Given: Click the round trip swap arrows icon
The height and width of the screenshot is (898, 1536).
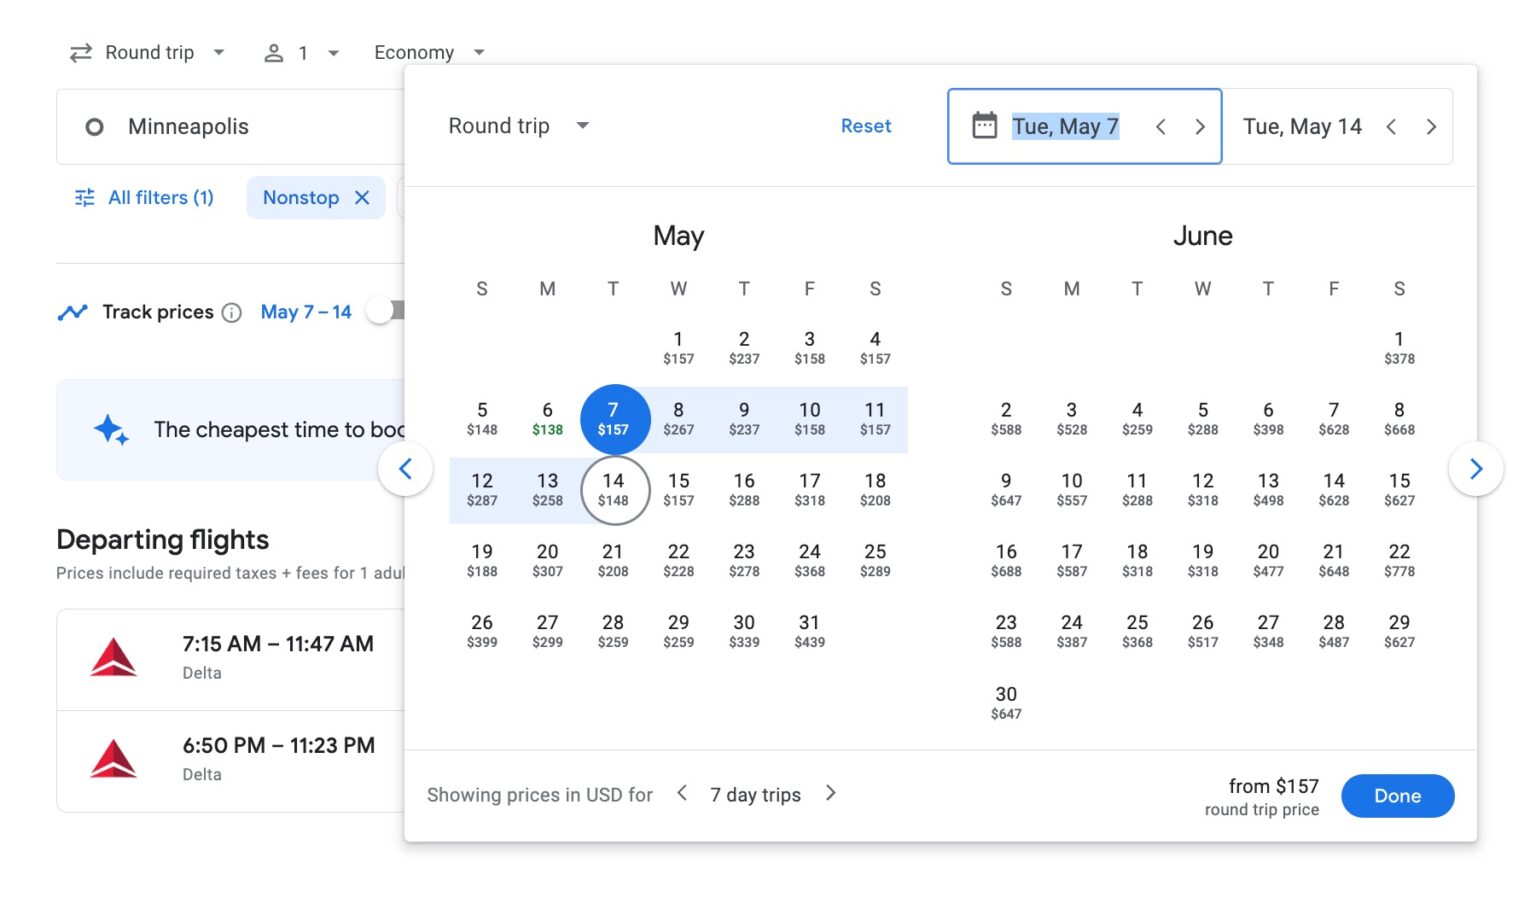Looking at the screenshot, I should click(80, 52).
